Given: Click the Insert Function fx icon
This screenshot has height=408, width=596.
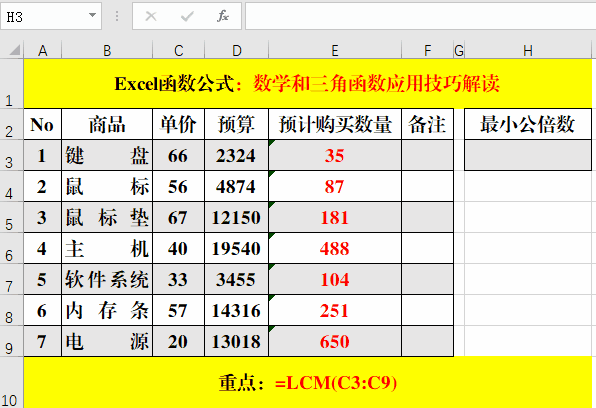Looking at the screenshot, I should point(223,16).
